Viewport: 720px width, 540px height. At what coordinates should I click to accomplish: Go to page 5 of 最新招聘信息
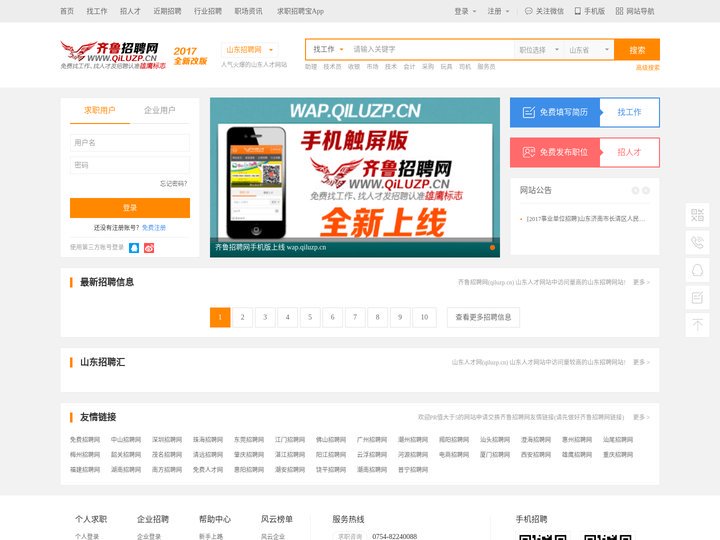(x=310, y=317)
